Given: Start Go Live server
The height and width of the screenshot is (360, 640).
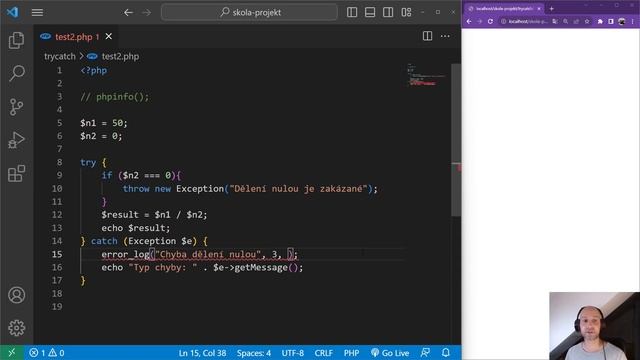Looking at the screenshot, I should 390,353.
